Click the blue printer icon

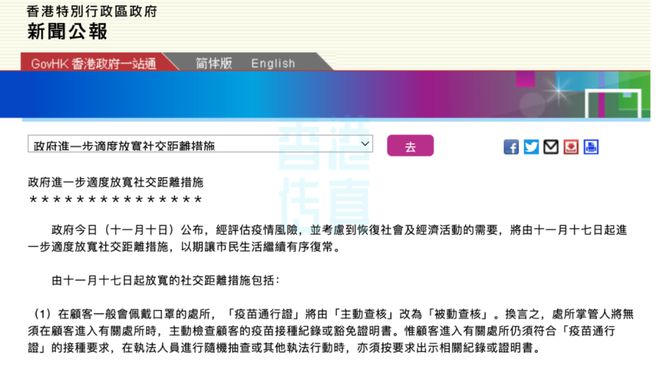[591, 147]
